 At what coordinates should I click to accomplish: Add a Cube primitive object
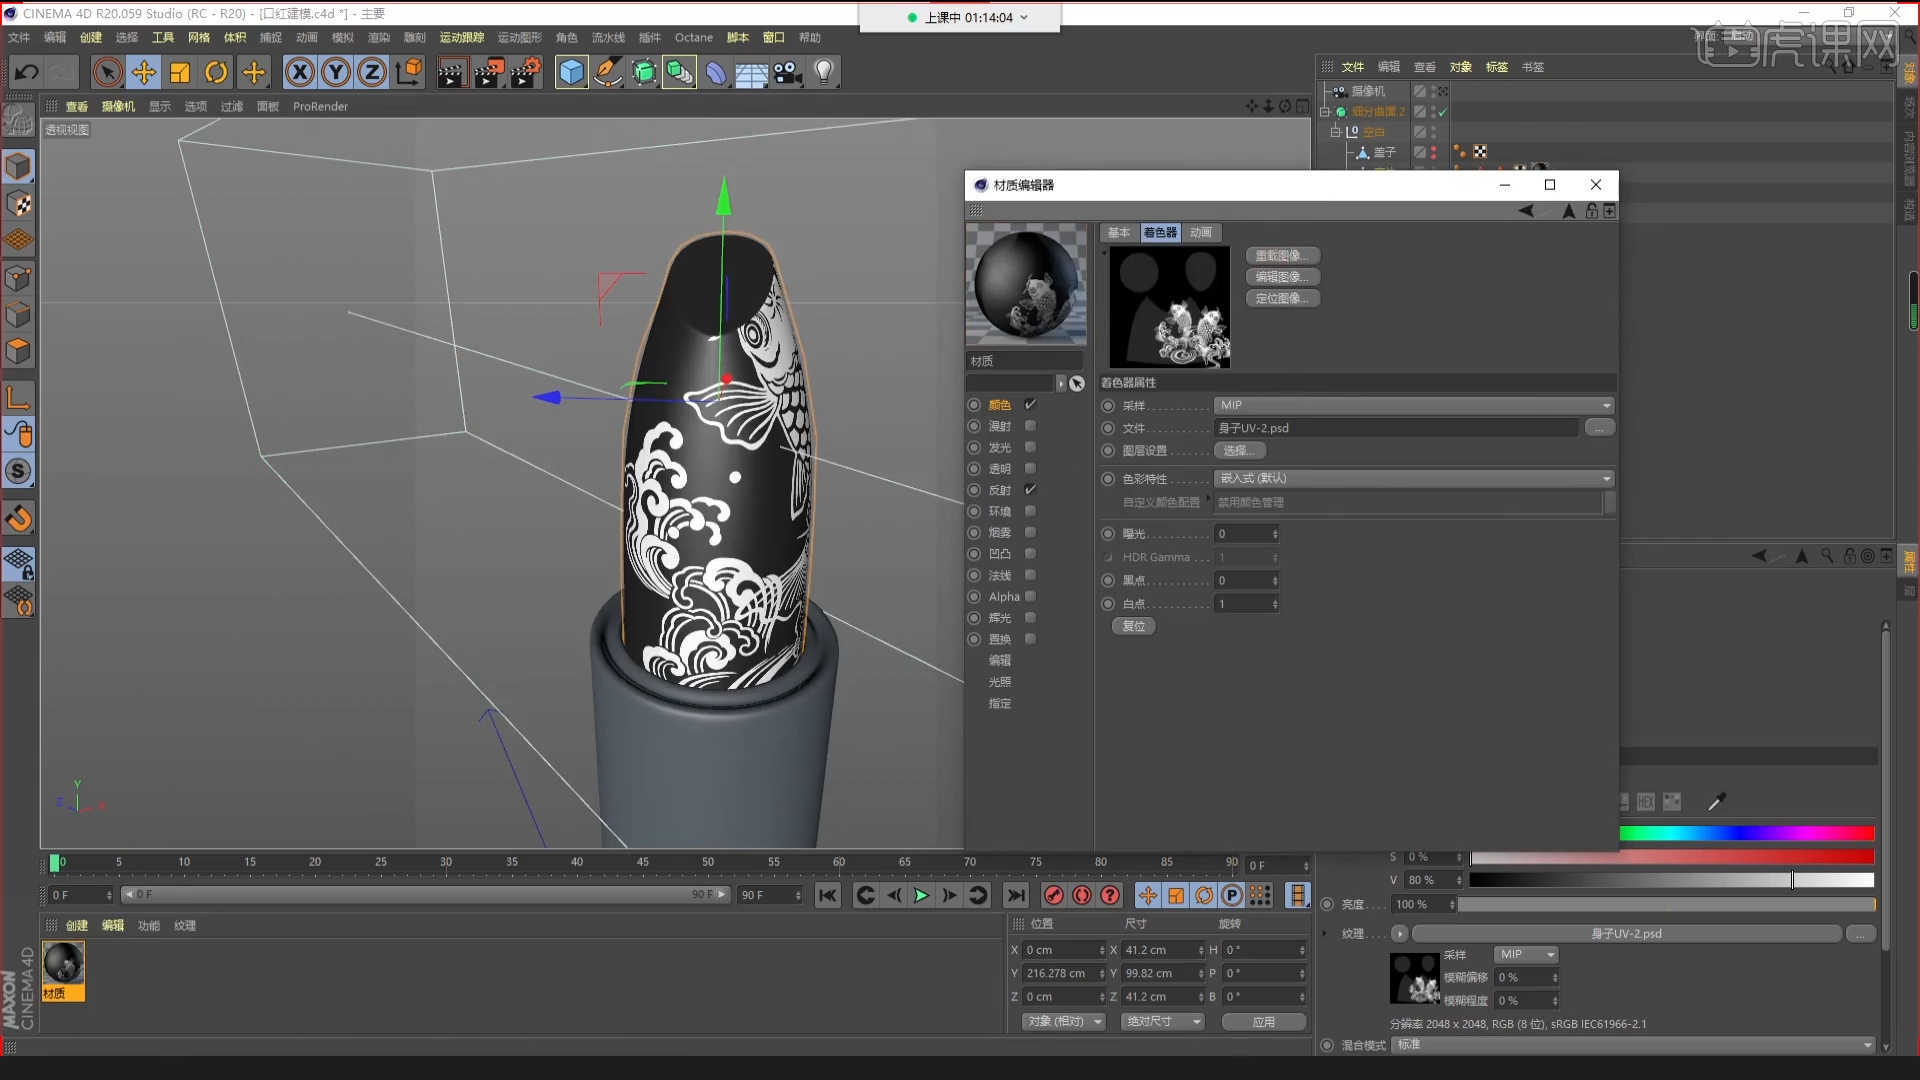[x=571, y=72]
